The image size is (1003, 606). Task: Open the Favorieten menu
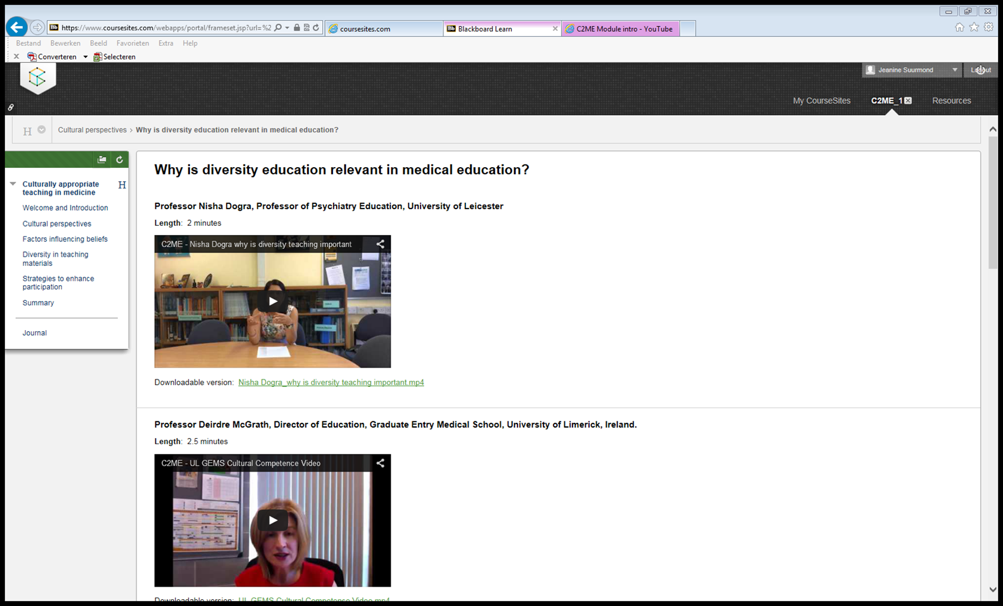click(x=132, y=43)
